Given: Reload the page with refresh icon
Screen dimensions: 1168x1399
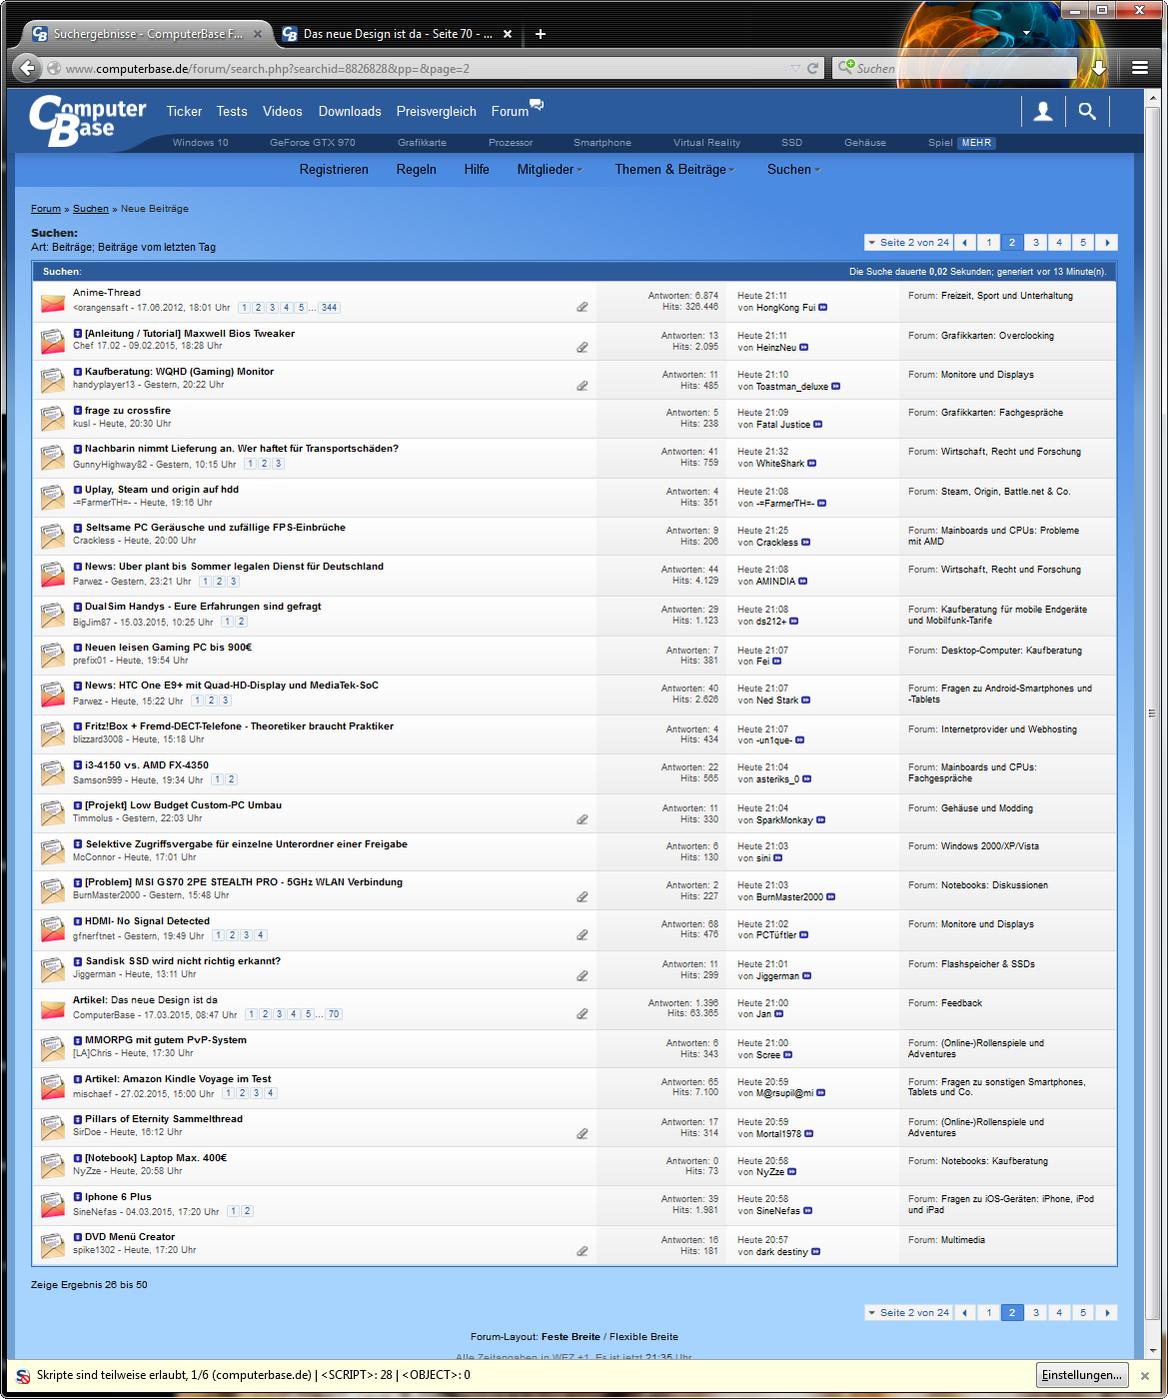Looking at the screenshot, I should coord(813,68).
